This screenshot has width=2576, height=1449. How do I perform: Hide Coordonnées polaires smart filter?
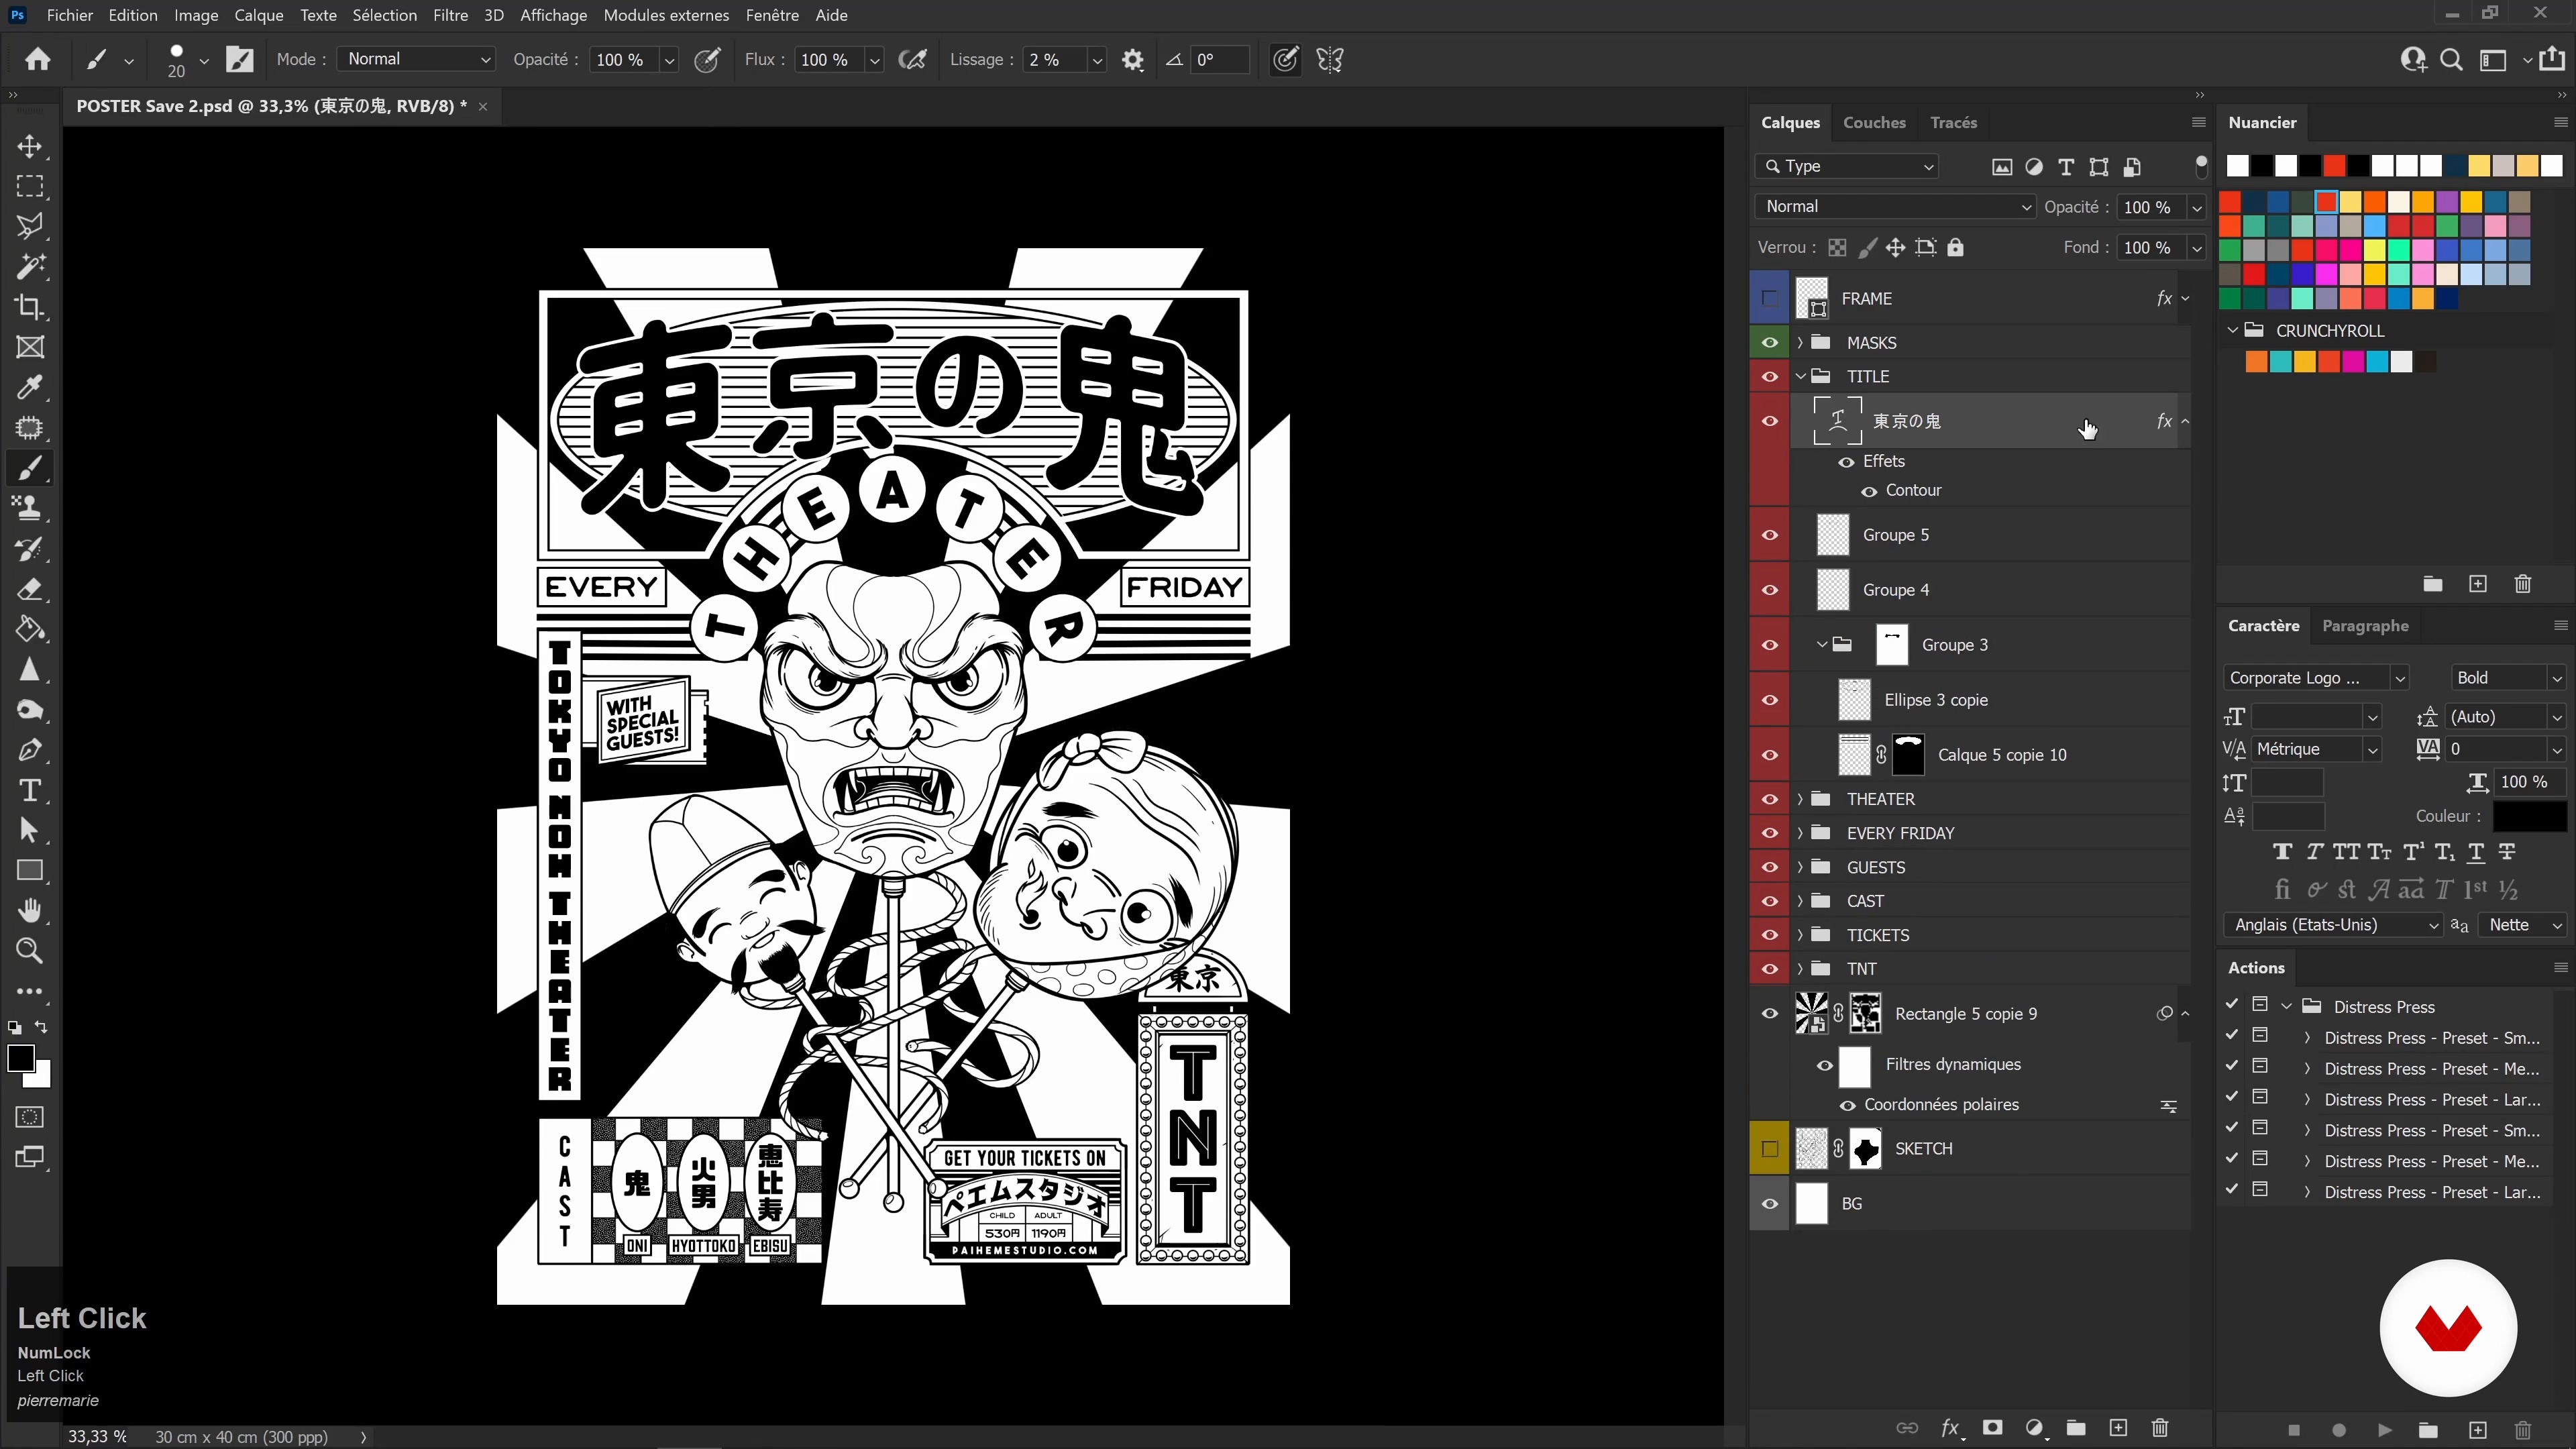tap(1847, 1105)
